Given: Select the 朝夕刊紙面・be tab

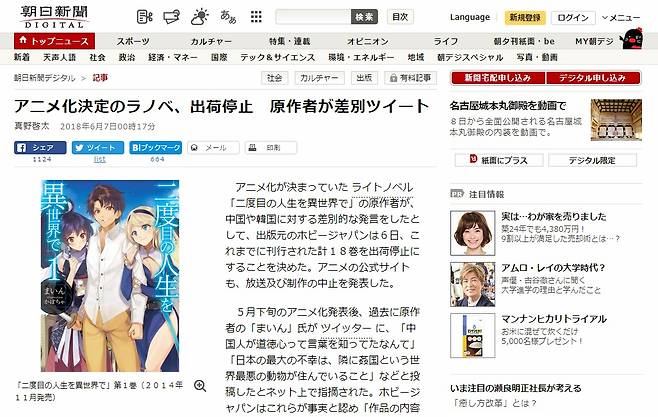Looking at the screenshot, I should pyautogui.click(x=524, y=41).
